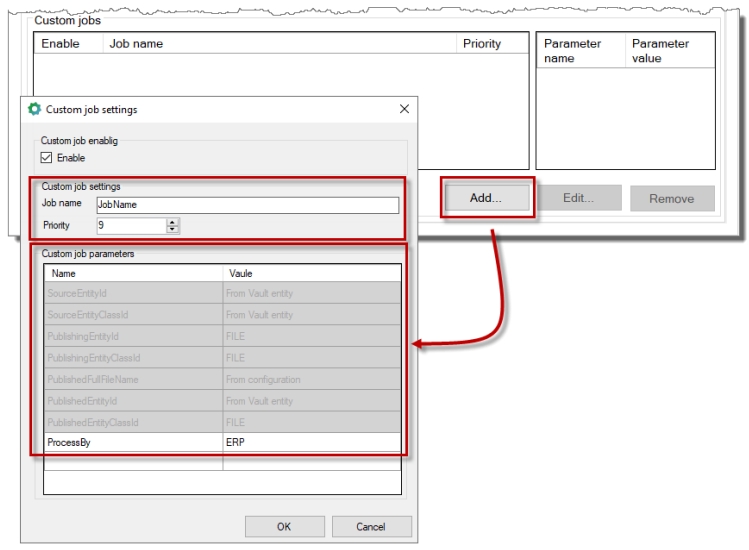Toggle the Enable checkbox for custom job

coord(48,158)
